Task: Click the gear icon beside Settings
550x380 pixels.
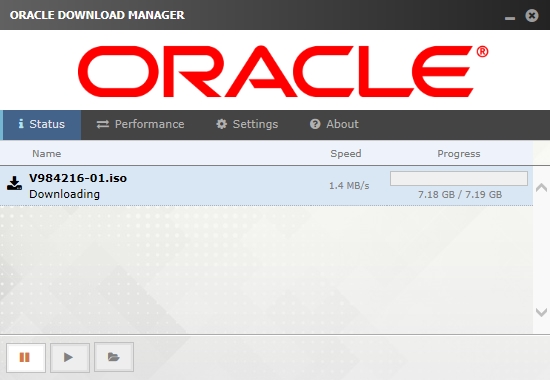Action: tap(221, 124)
